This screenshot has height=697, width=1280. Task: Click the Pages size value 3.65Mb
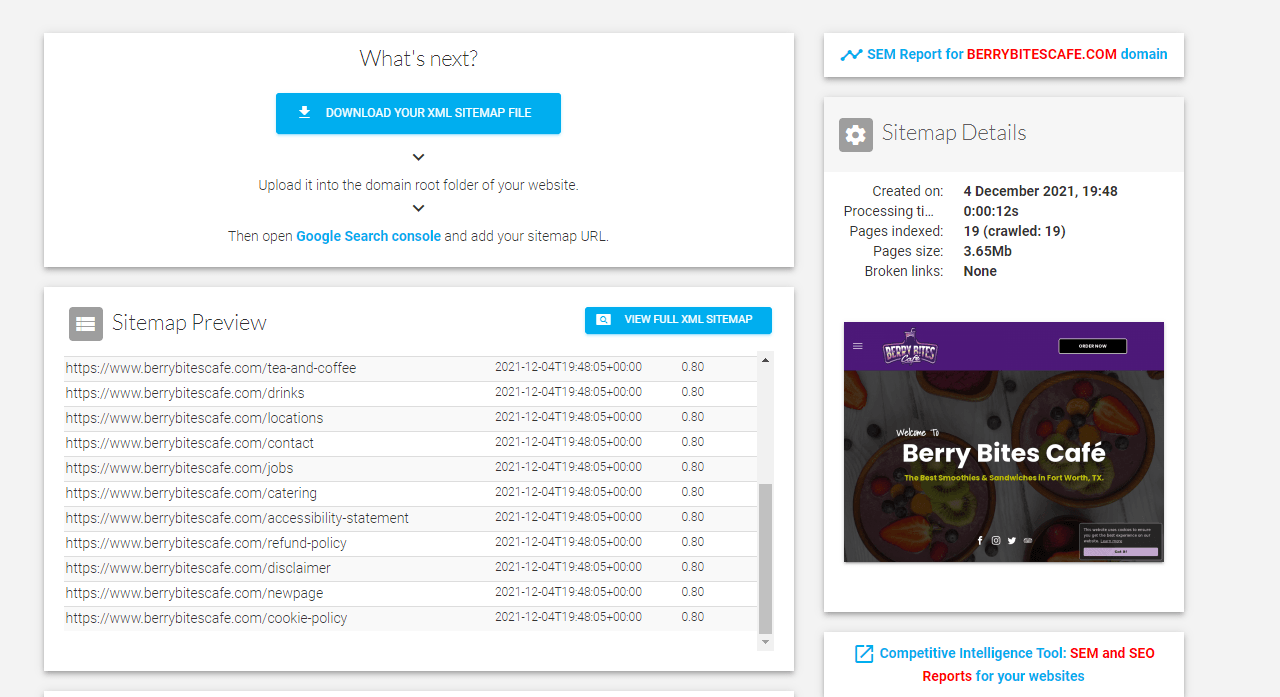point(988,251)
